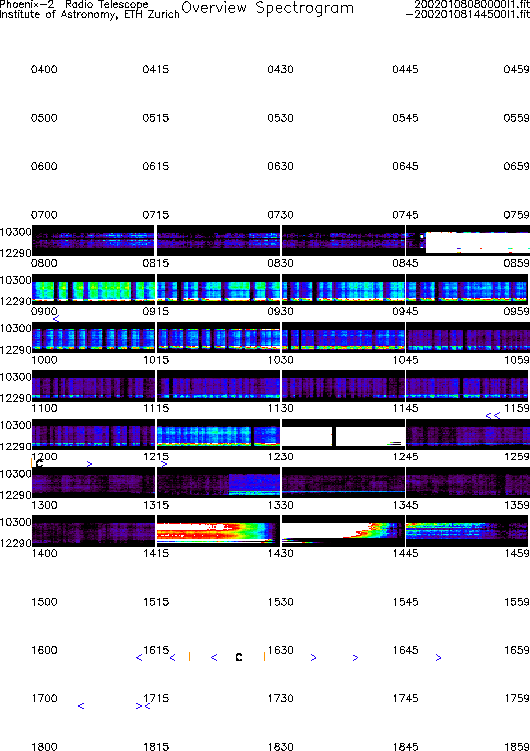Click the 0400 time label
The image size is (530, 751).
(44, 69)
